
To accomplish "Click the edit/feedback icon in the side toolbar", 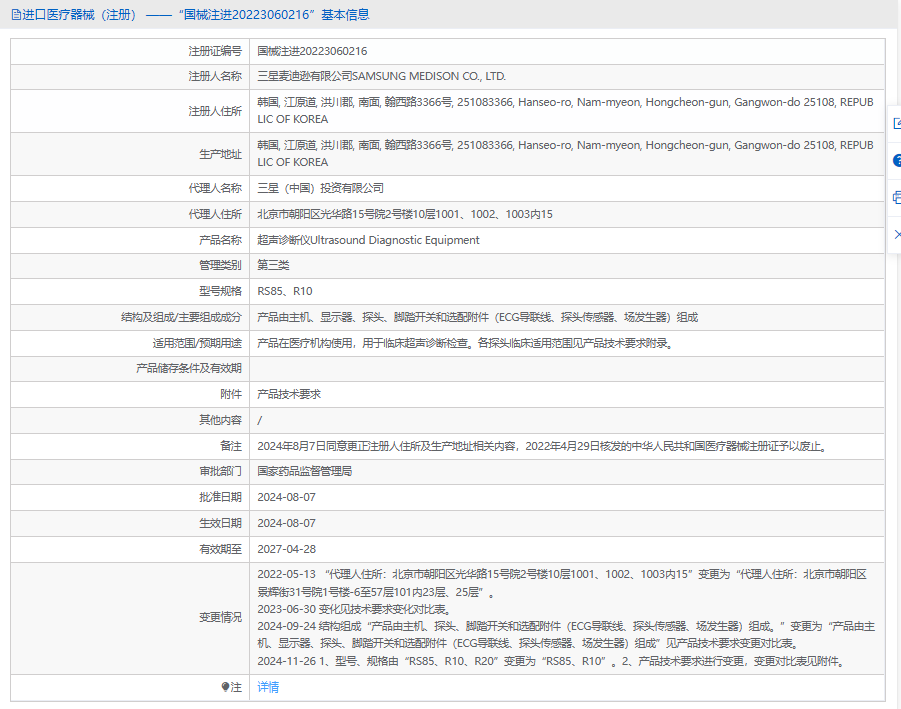I will pyautogui.click(x=897, y=124).
